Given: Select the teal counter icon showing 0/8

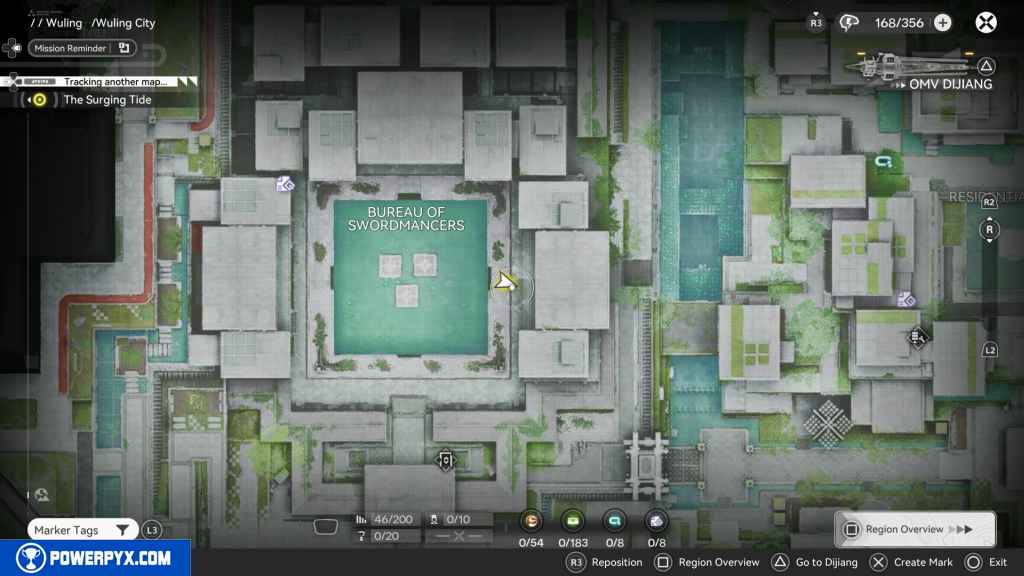Looking at the screenshot, I should point(614,521).
